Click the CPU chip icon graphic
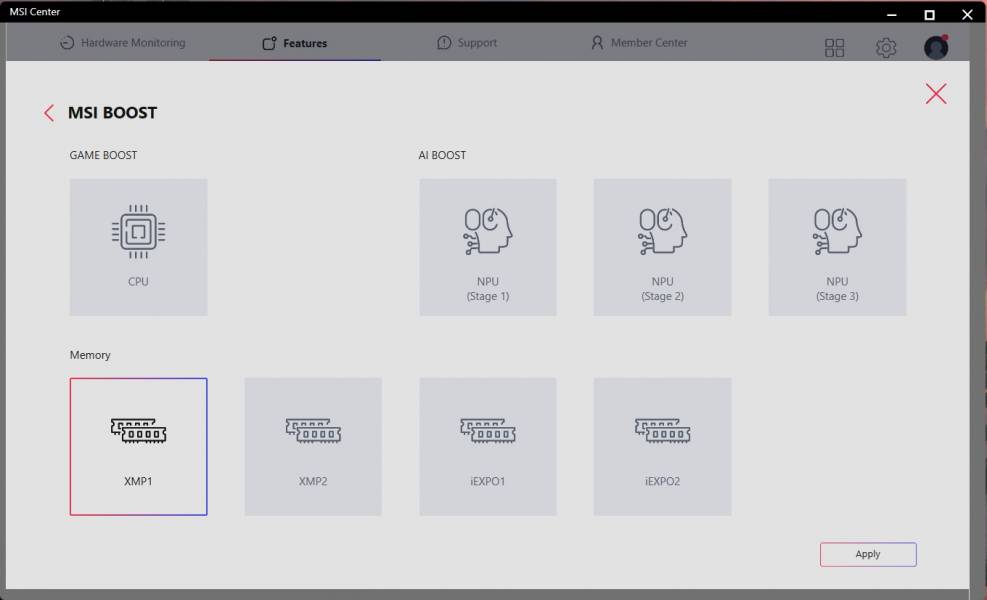The height and width of the screenshot is (600, 987). coord(138,231)
